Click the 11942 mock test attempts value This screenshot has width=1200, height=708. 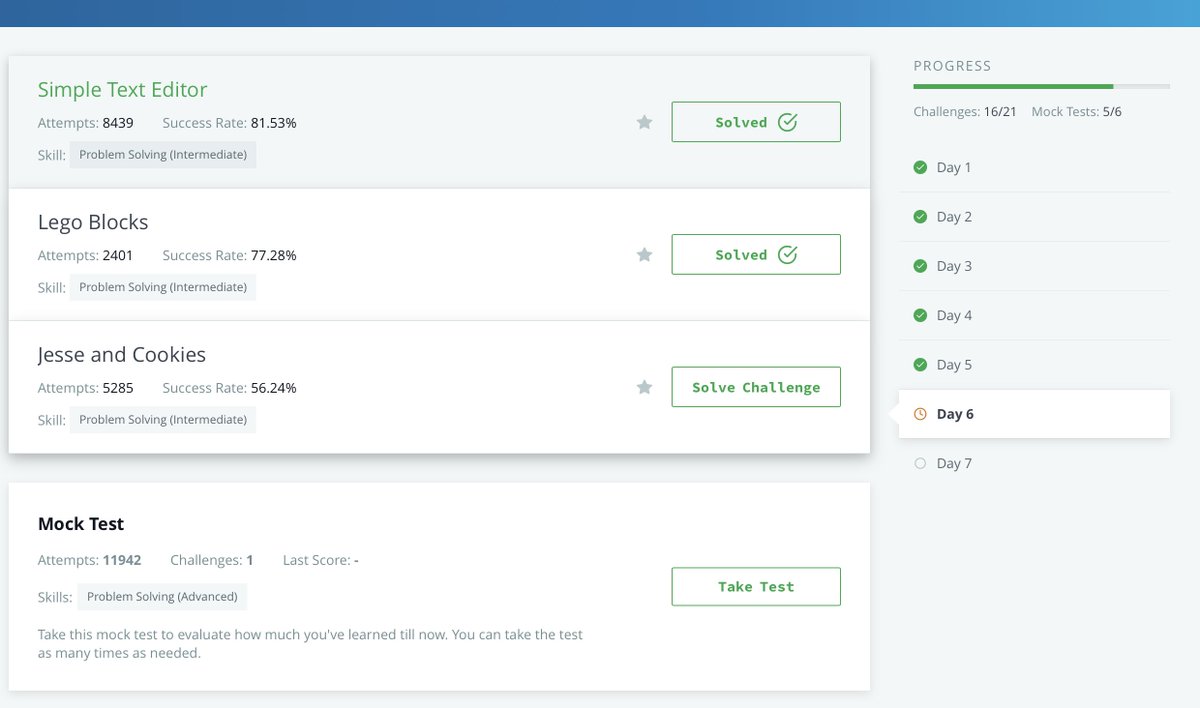(x=122, y=560)
